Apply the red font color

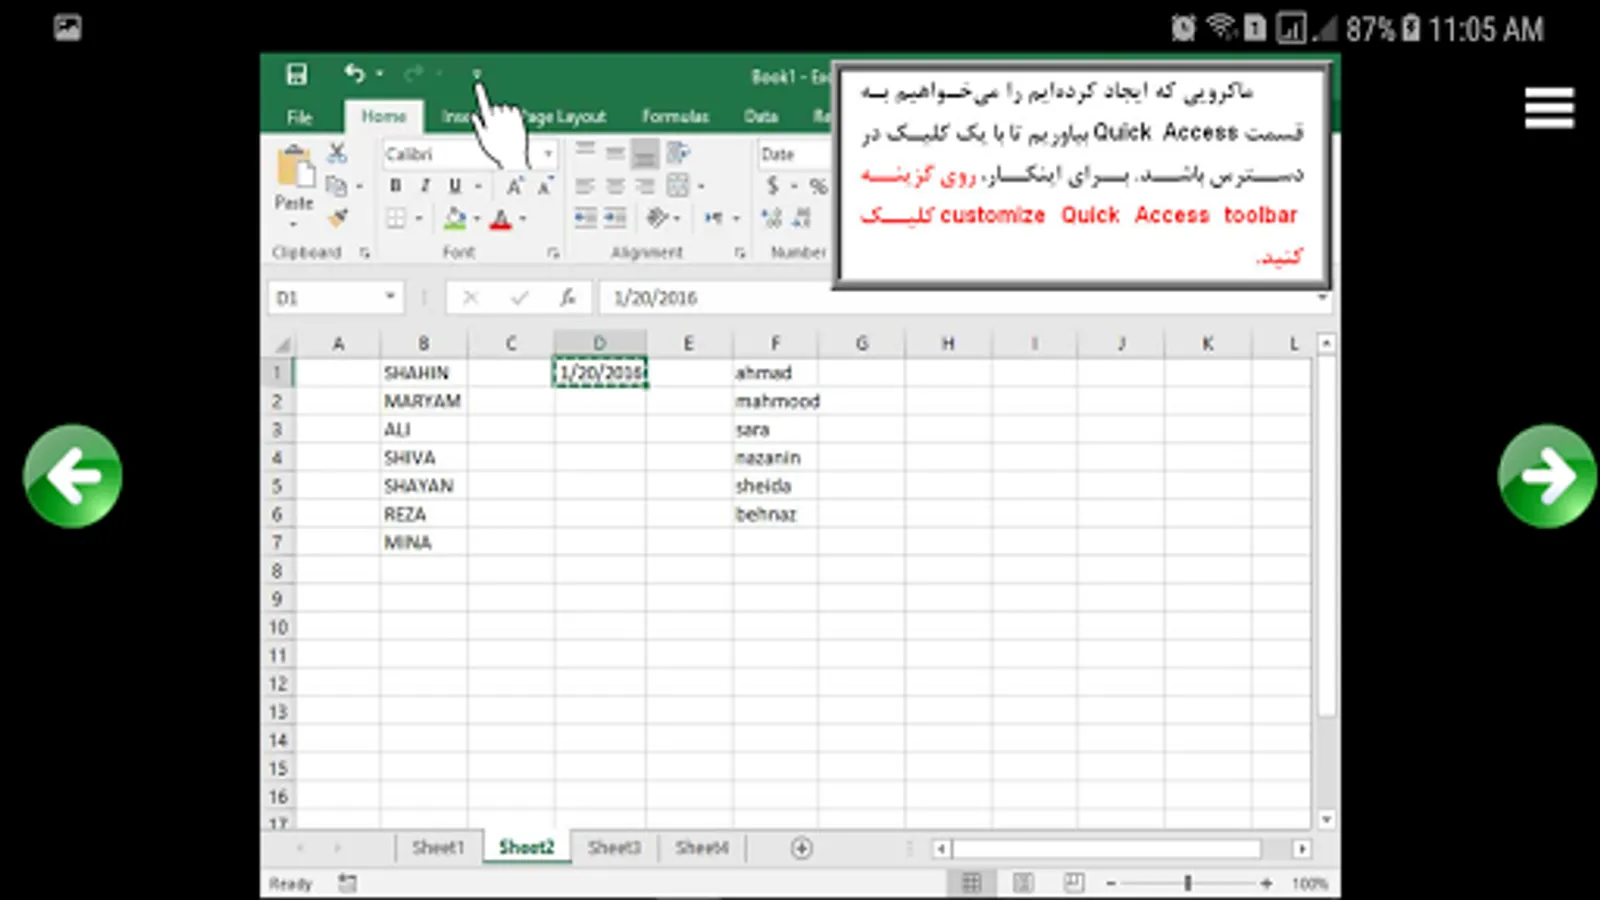click(x=501, y=219)
